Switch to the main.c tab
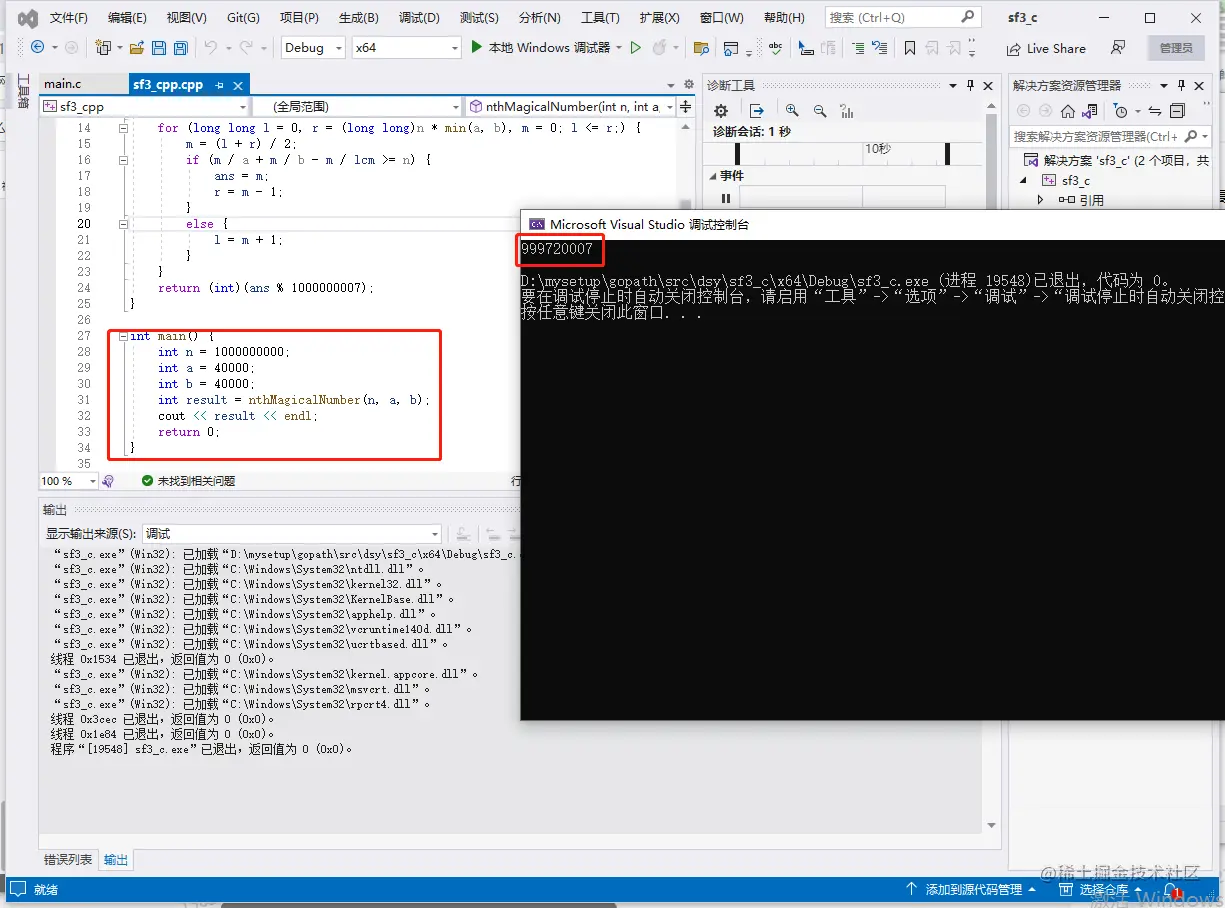1225x908 pixels. point(63,85)
